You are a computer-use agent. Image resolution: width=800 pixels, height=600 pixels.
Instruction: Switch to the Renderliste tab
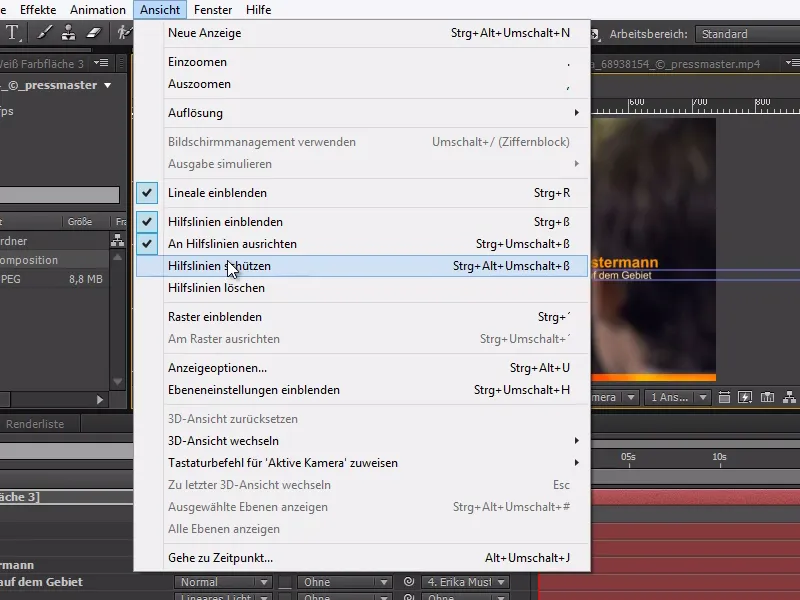coord(33,423)
